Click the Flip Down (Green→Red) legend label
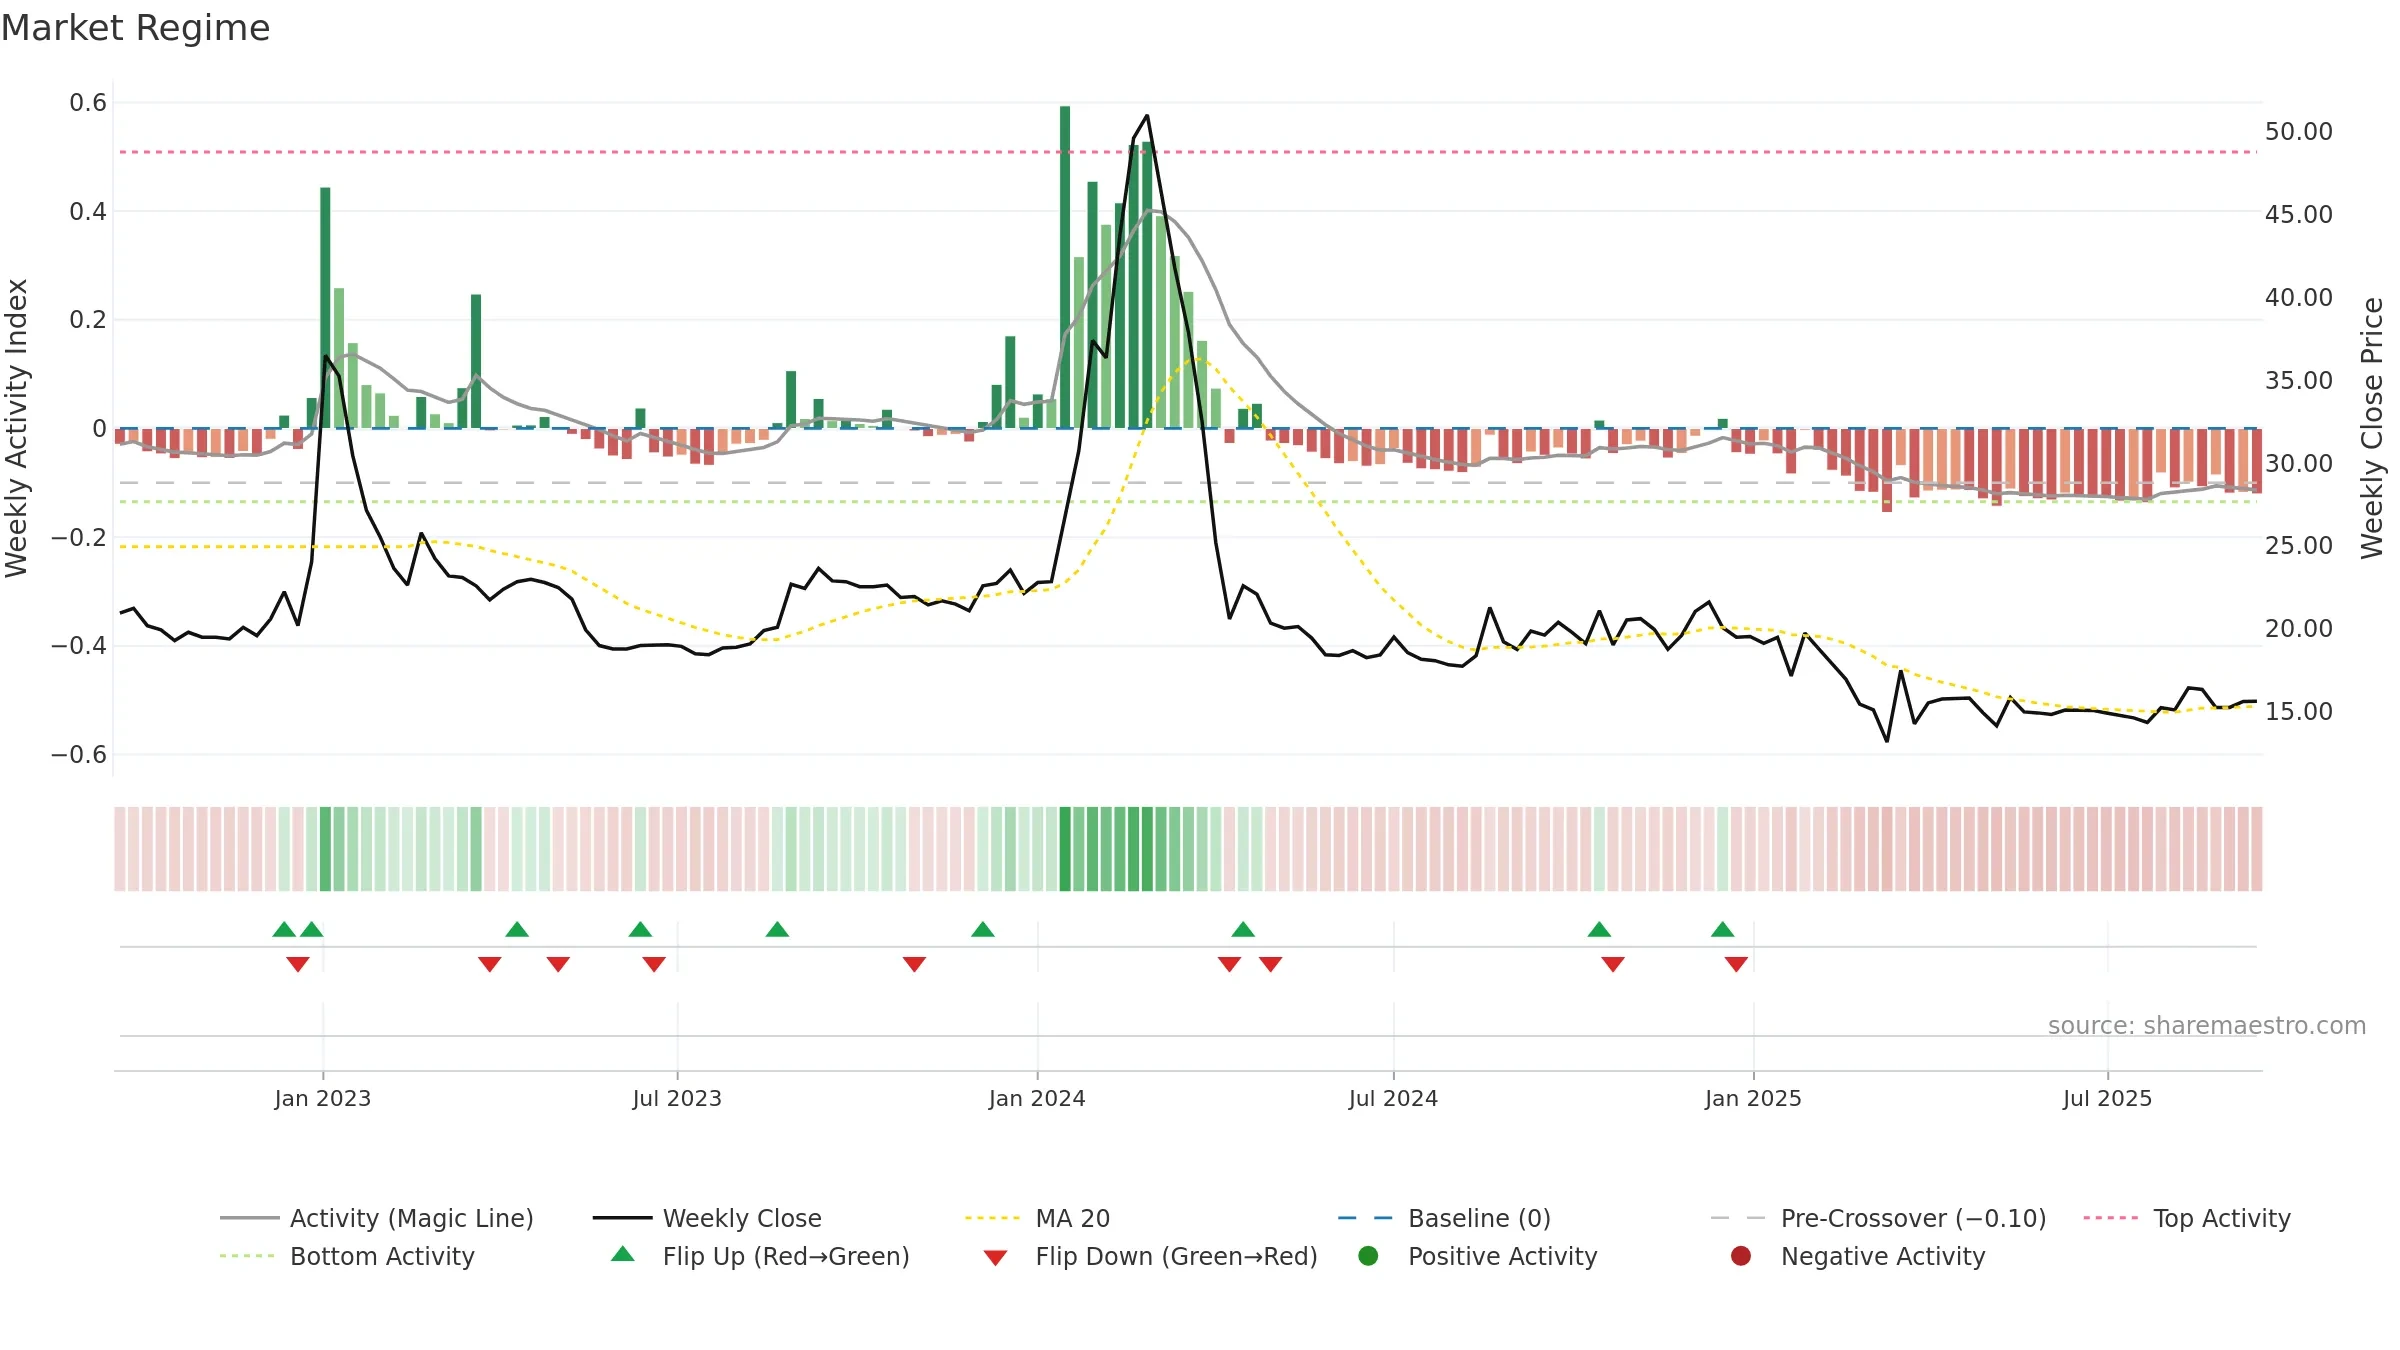 pyautogui.click(x=1176, y=1256)
